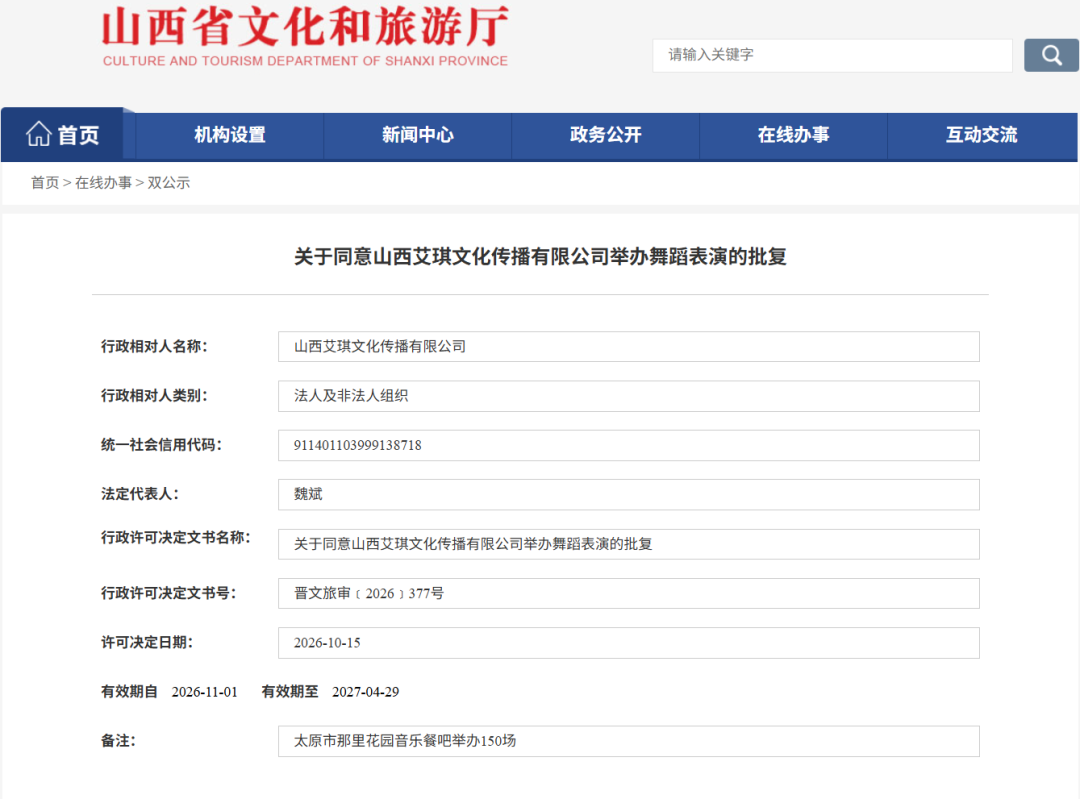Click the 在线办事 breadcrumb link
The width and height of the screenshot is (1080, 799).
point(103,183)
